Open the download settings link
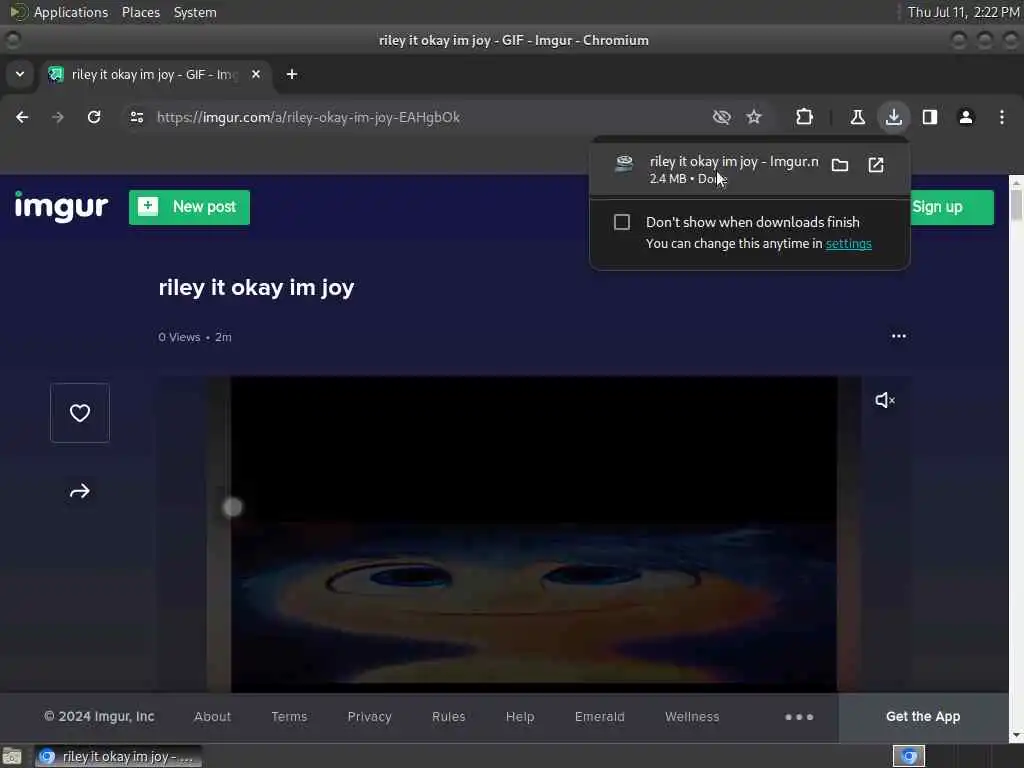 point(848,244)
